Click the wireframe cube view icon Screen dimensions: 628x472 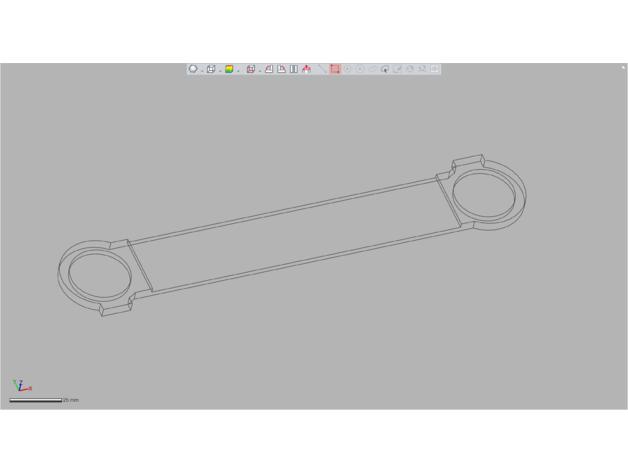[x=211, y=69]
